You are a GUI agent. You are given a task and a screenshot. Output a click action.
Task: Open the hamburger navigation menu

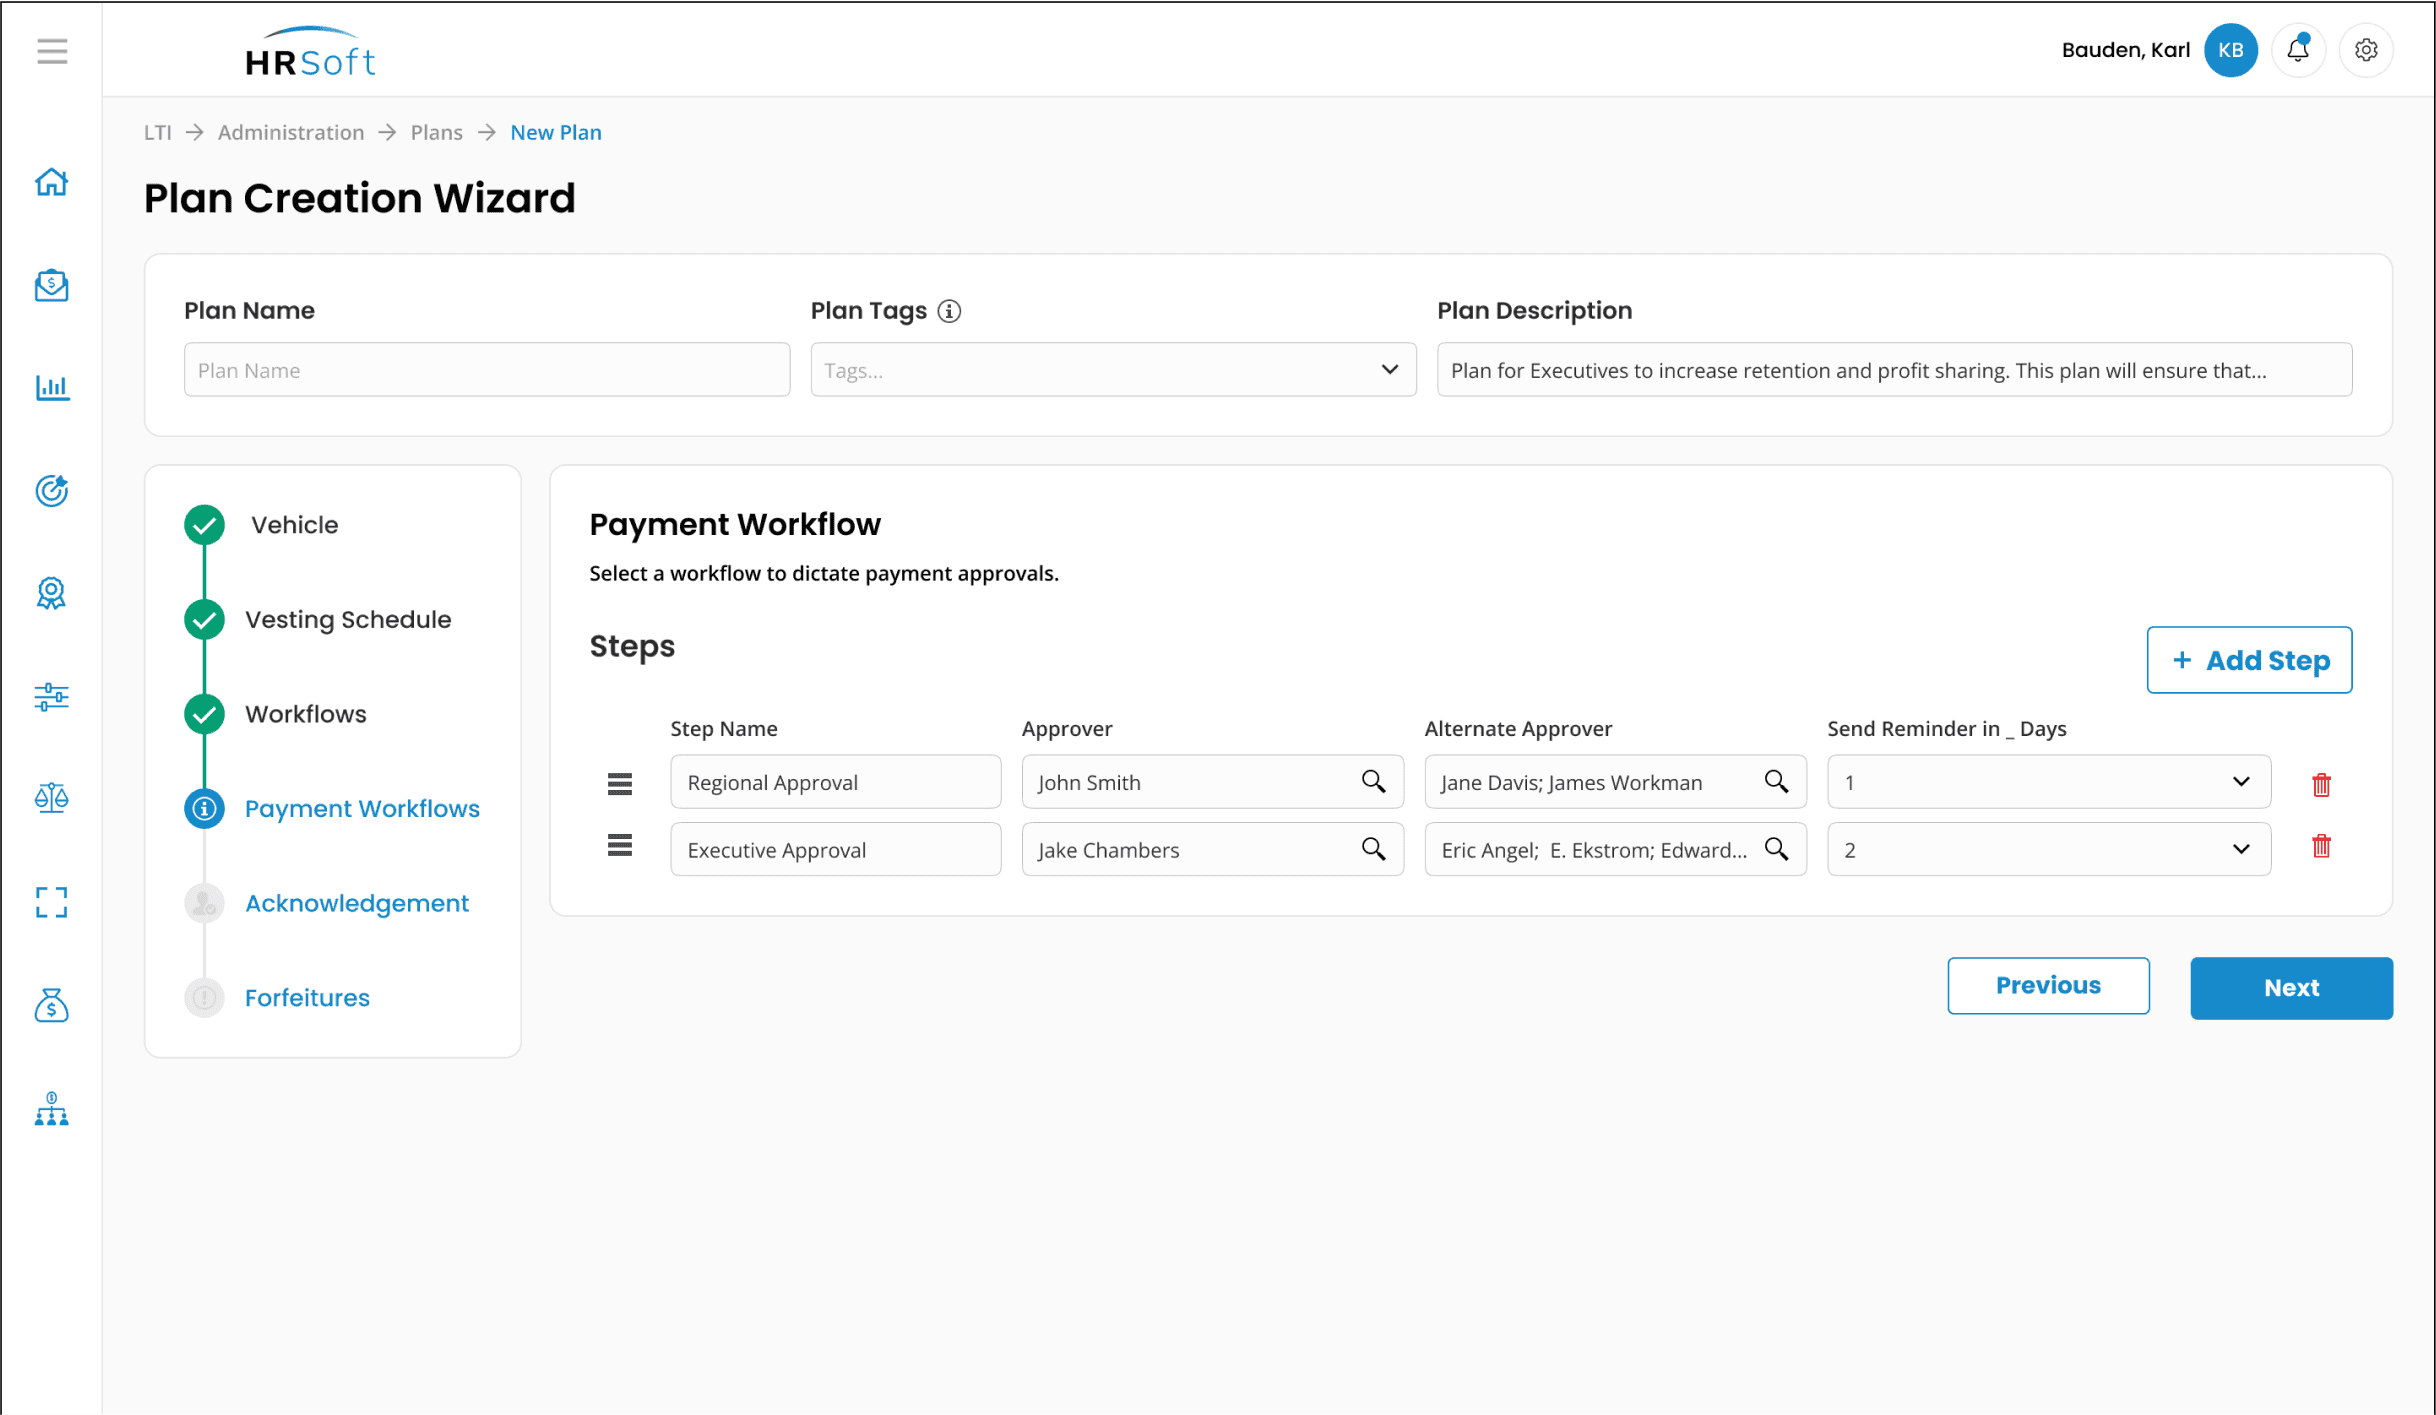(52, 51)
